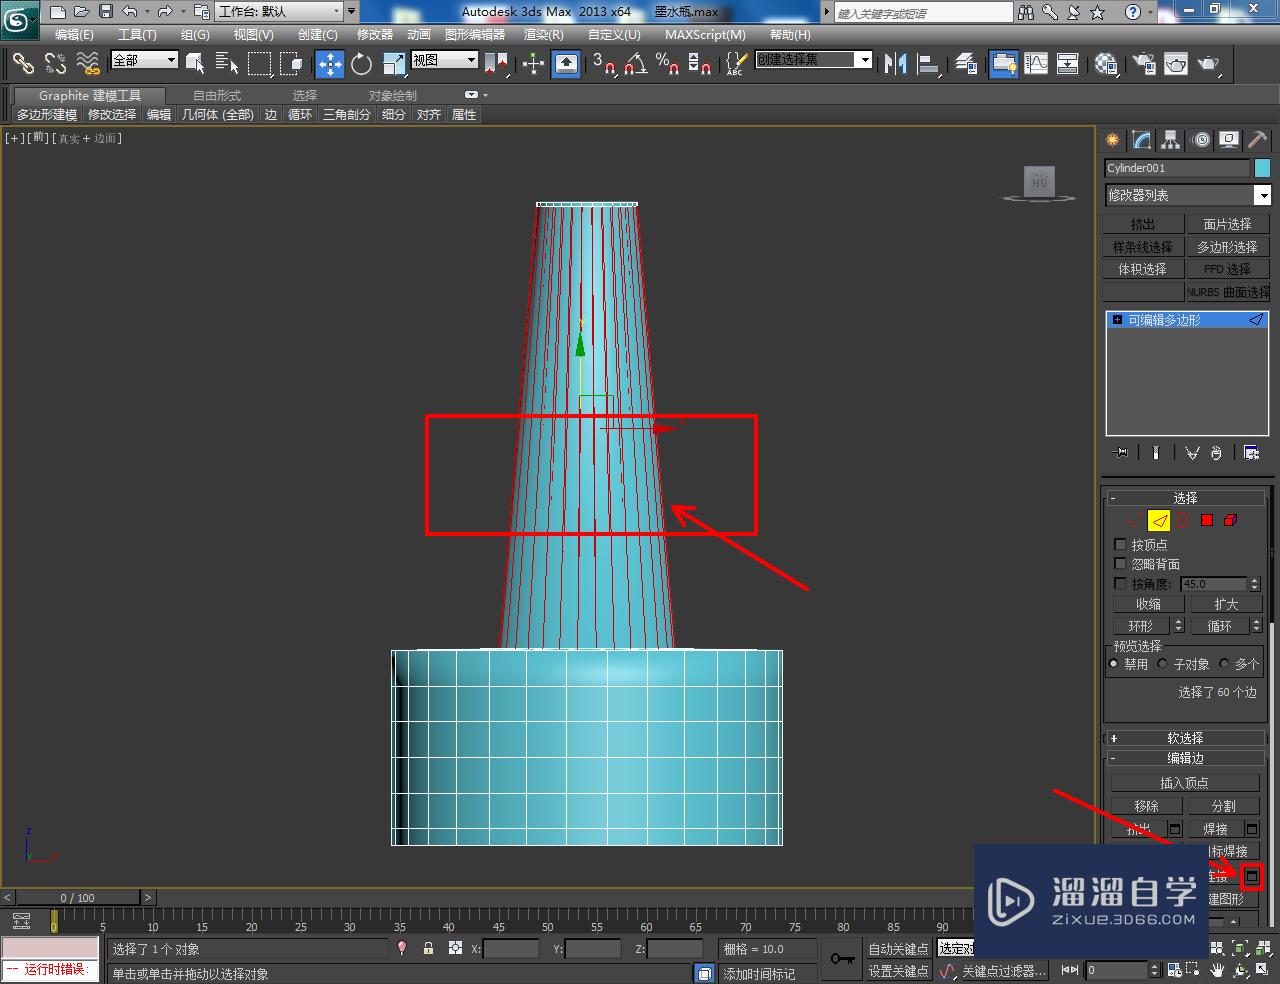1280x984 pixels.
Task: Toggle the Percent Snap icon
Action: pyautogui.click(x=668, y=64)
